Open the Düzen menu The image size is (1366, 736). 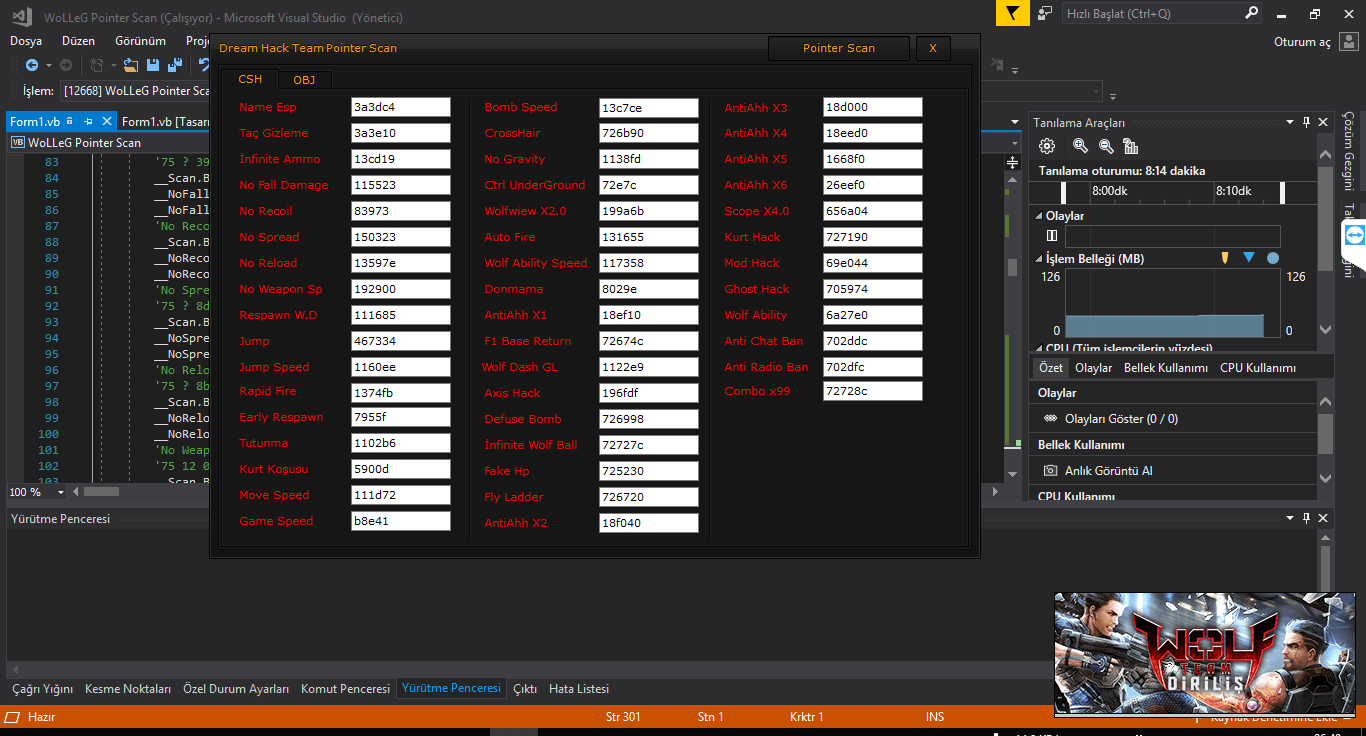[78, 41]
